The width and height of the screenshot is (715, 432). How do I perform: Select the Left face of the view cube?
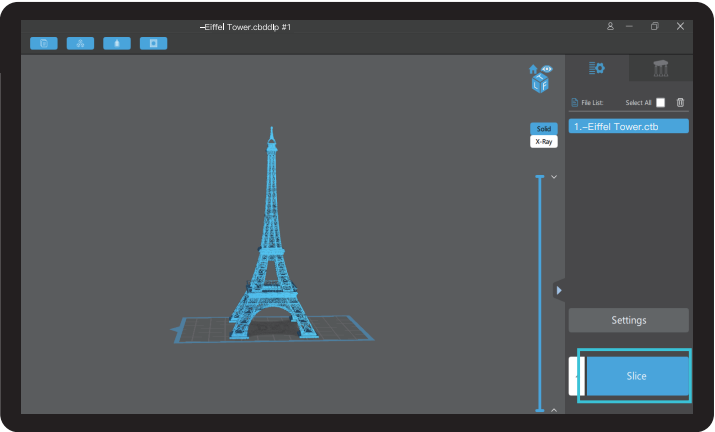536,85
